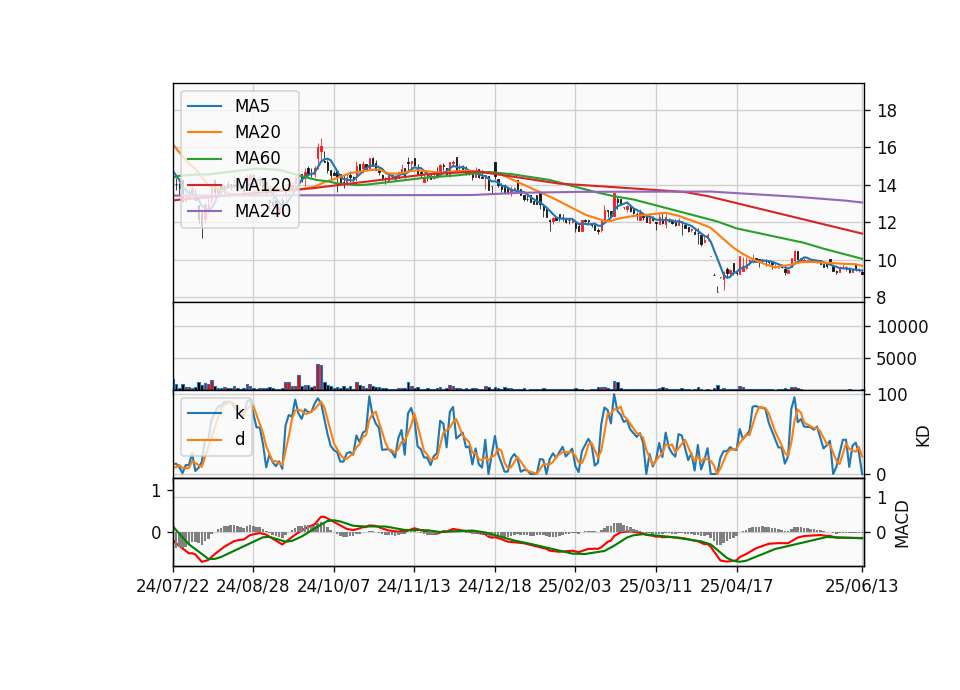Click the MA120 legend label
This screenshot has width=960, height=690.
[x=263, y=184]
